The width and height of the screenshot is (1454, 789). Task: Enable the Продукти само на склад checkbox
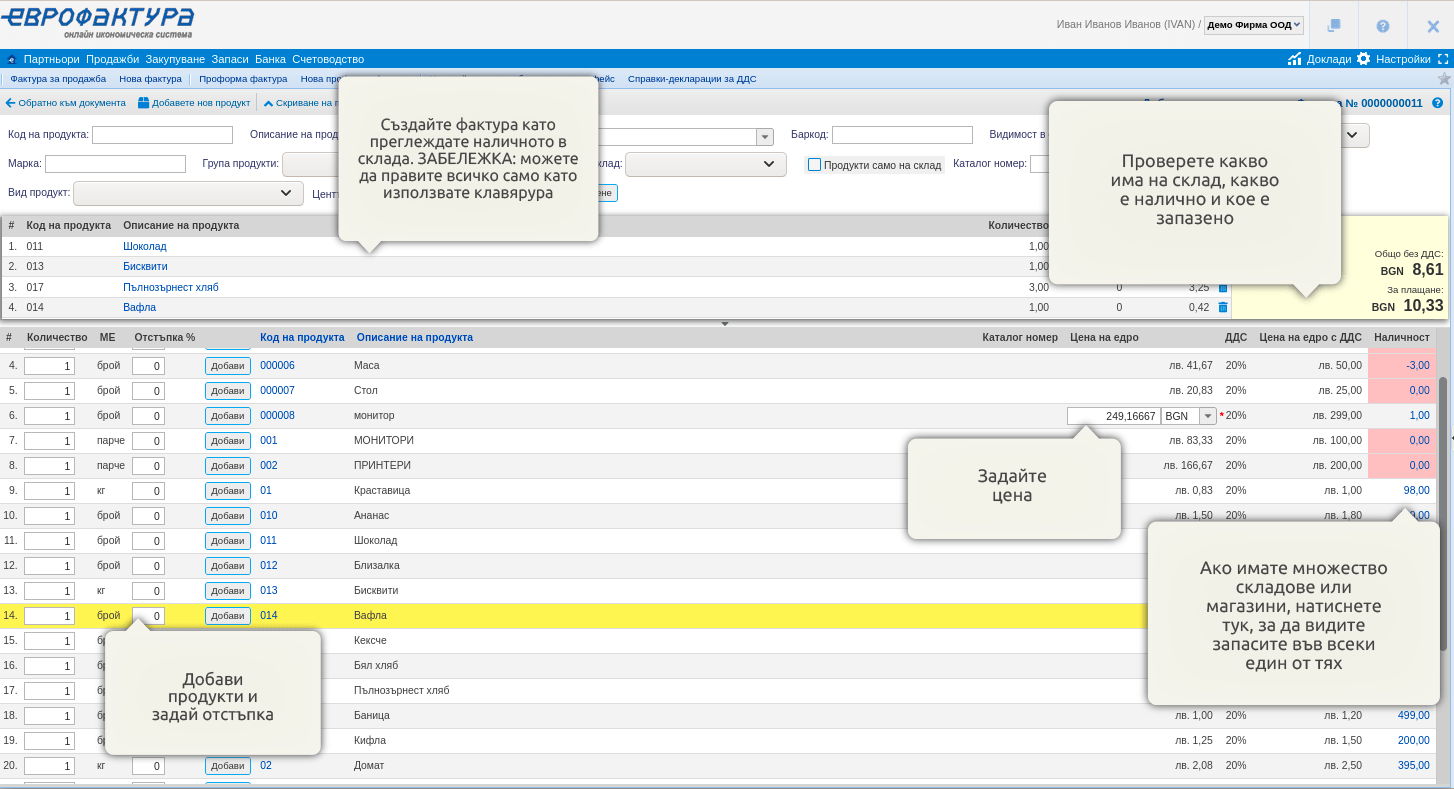[x=814, y=165]
